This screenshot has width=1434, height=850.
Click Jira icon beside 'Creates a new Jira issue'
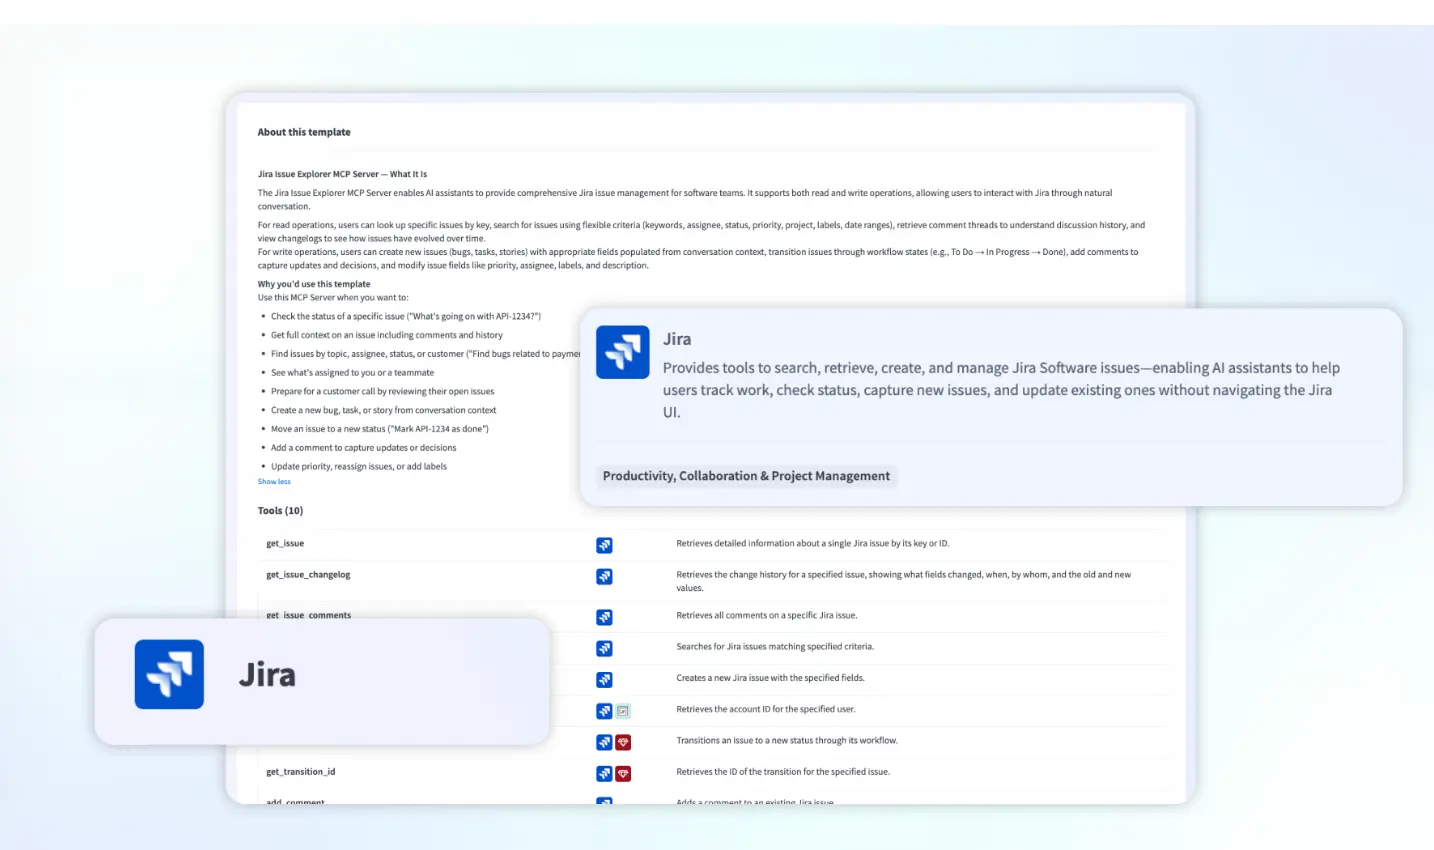click(x=604, y=679)
